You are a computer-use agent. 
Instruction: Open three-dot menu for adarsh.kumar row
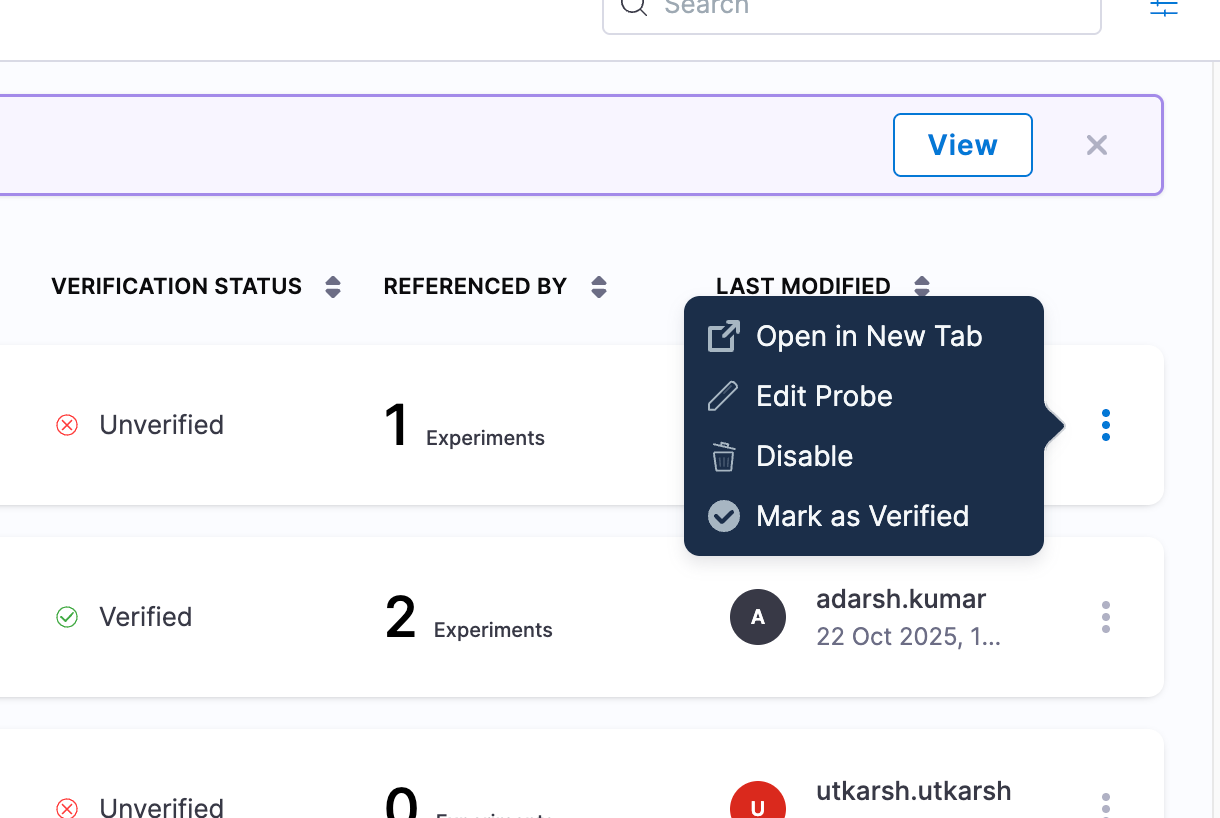(1105, 617)
